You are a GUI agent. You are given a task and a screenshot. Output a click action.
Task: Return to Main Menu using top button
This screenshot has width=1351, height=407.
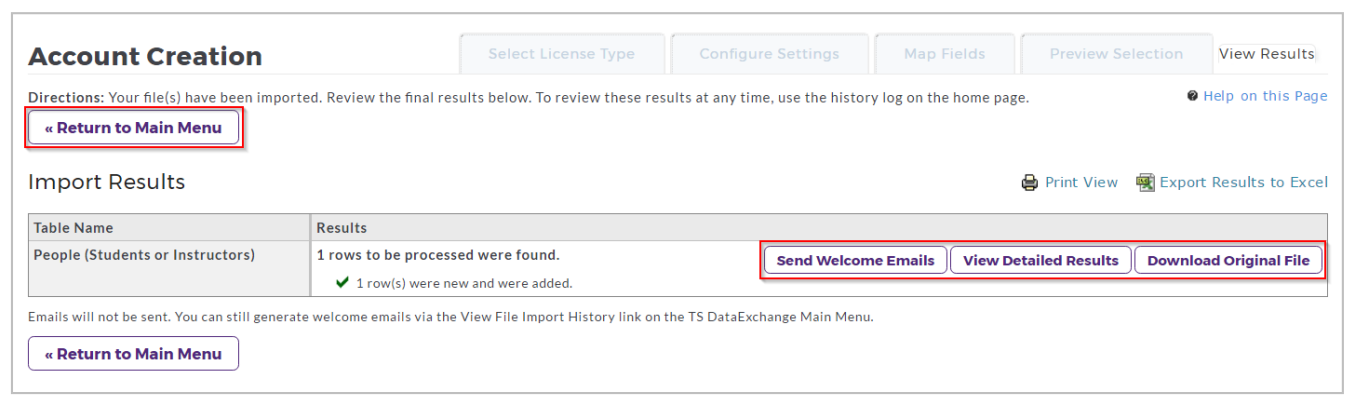coord(133,128)
